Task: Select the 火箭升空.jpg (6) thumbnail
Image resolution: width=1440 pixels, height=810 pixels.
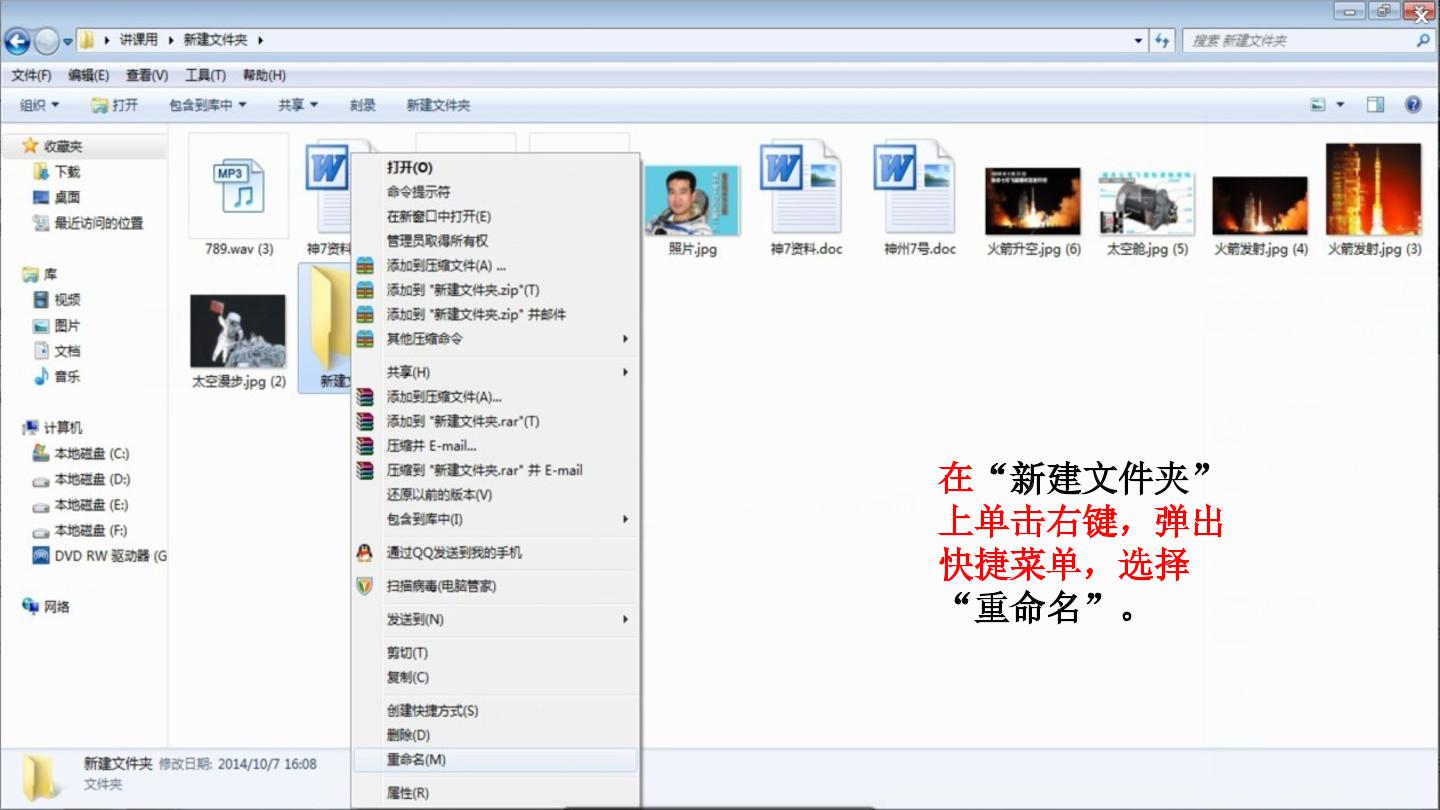Action: (x=1033, y=201)
